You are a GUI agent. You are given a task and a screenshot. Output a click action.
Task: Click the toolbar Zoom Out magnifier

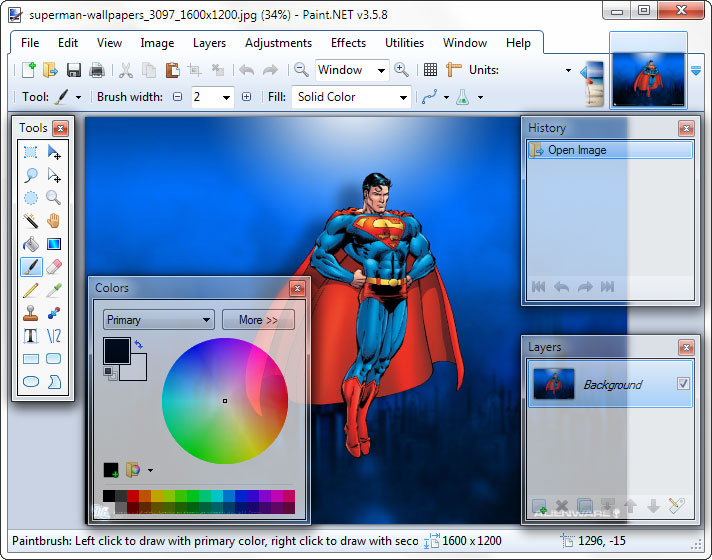301,70
